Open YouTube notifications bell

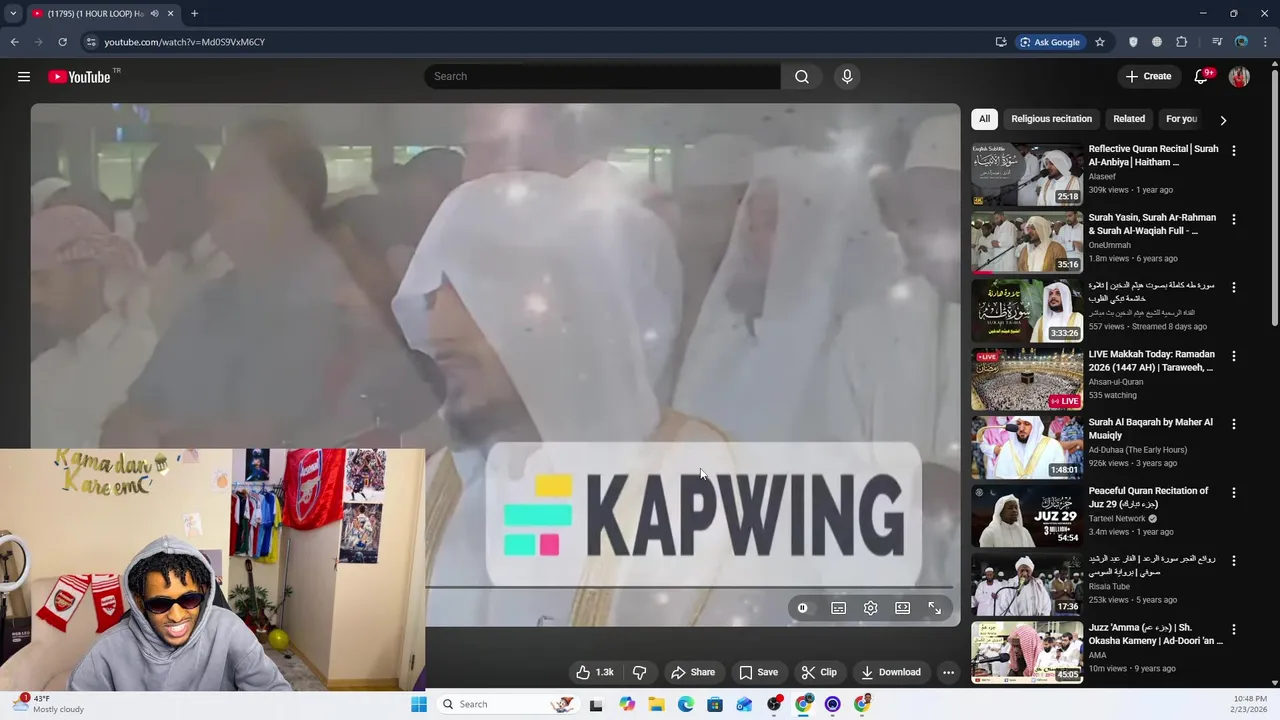tap(1201, 77)
